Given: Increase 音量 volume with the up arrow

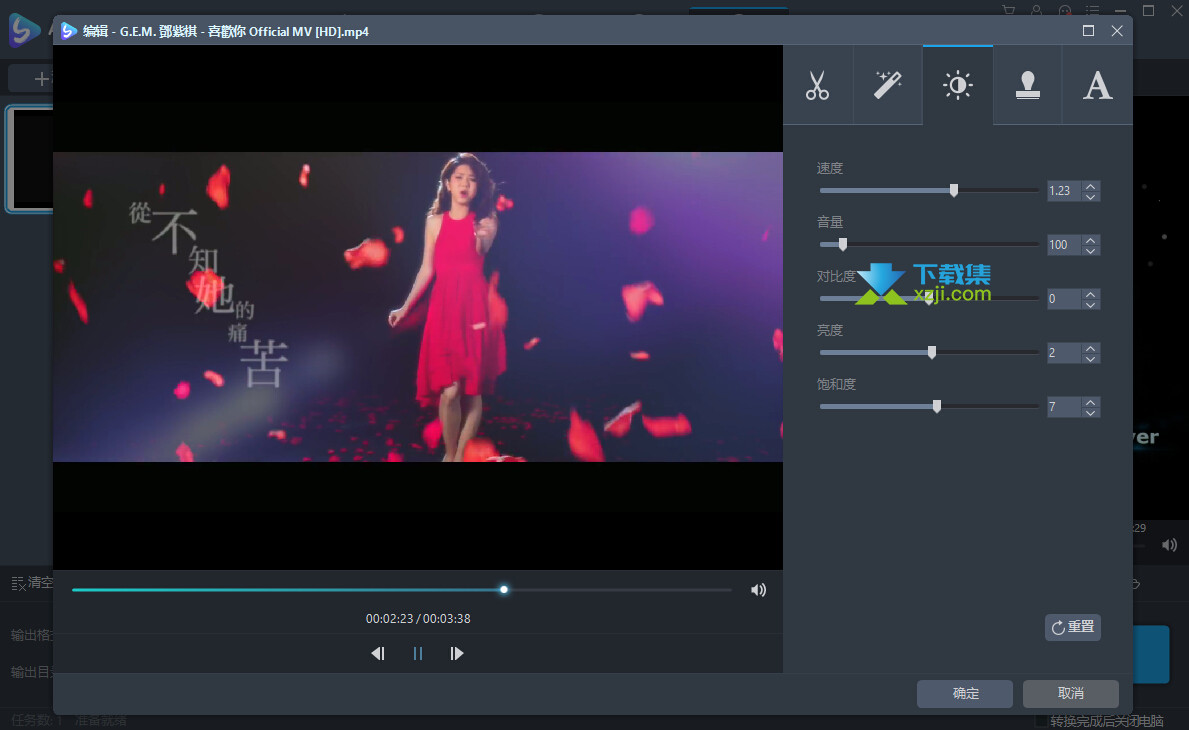Looking at the screenshot, I should tap(1090, 240).
